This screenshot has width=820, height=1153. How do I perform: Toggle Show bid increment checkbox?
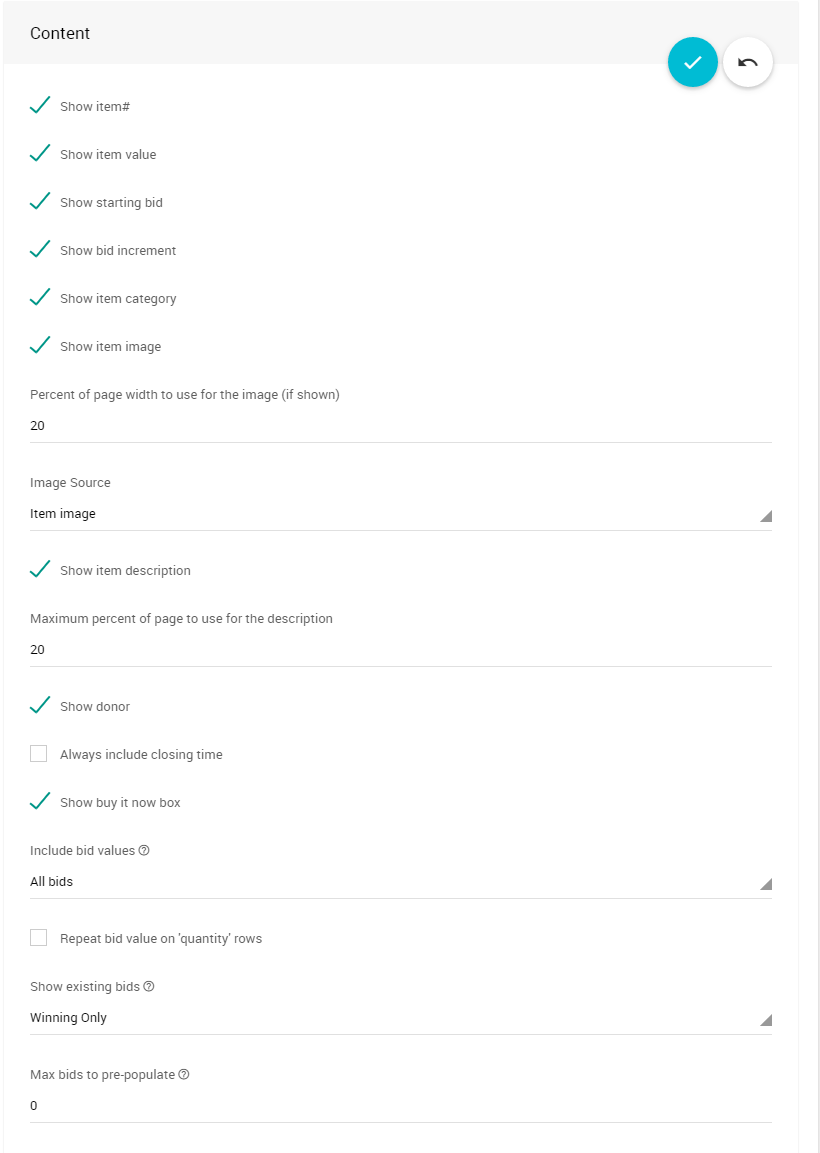coord(39,250)
